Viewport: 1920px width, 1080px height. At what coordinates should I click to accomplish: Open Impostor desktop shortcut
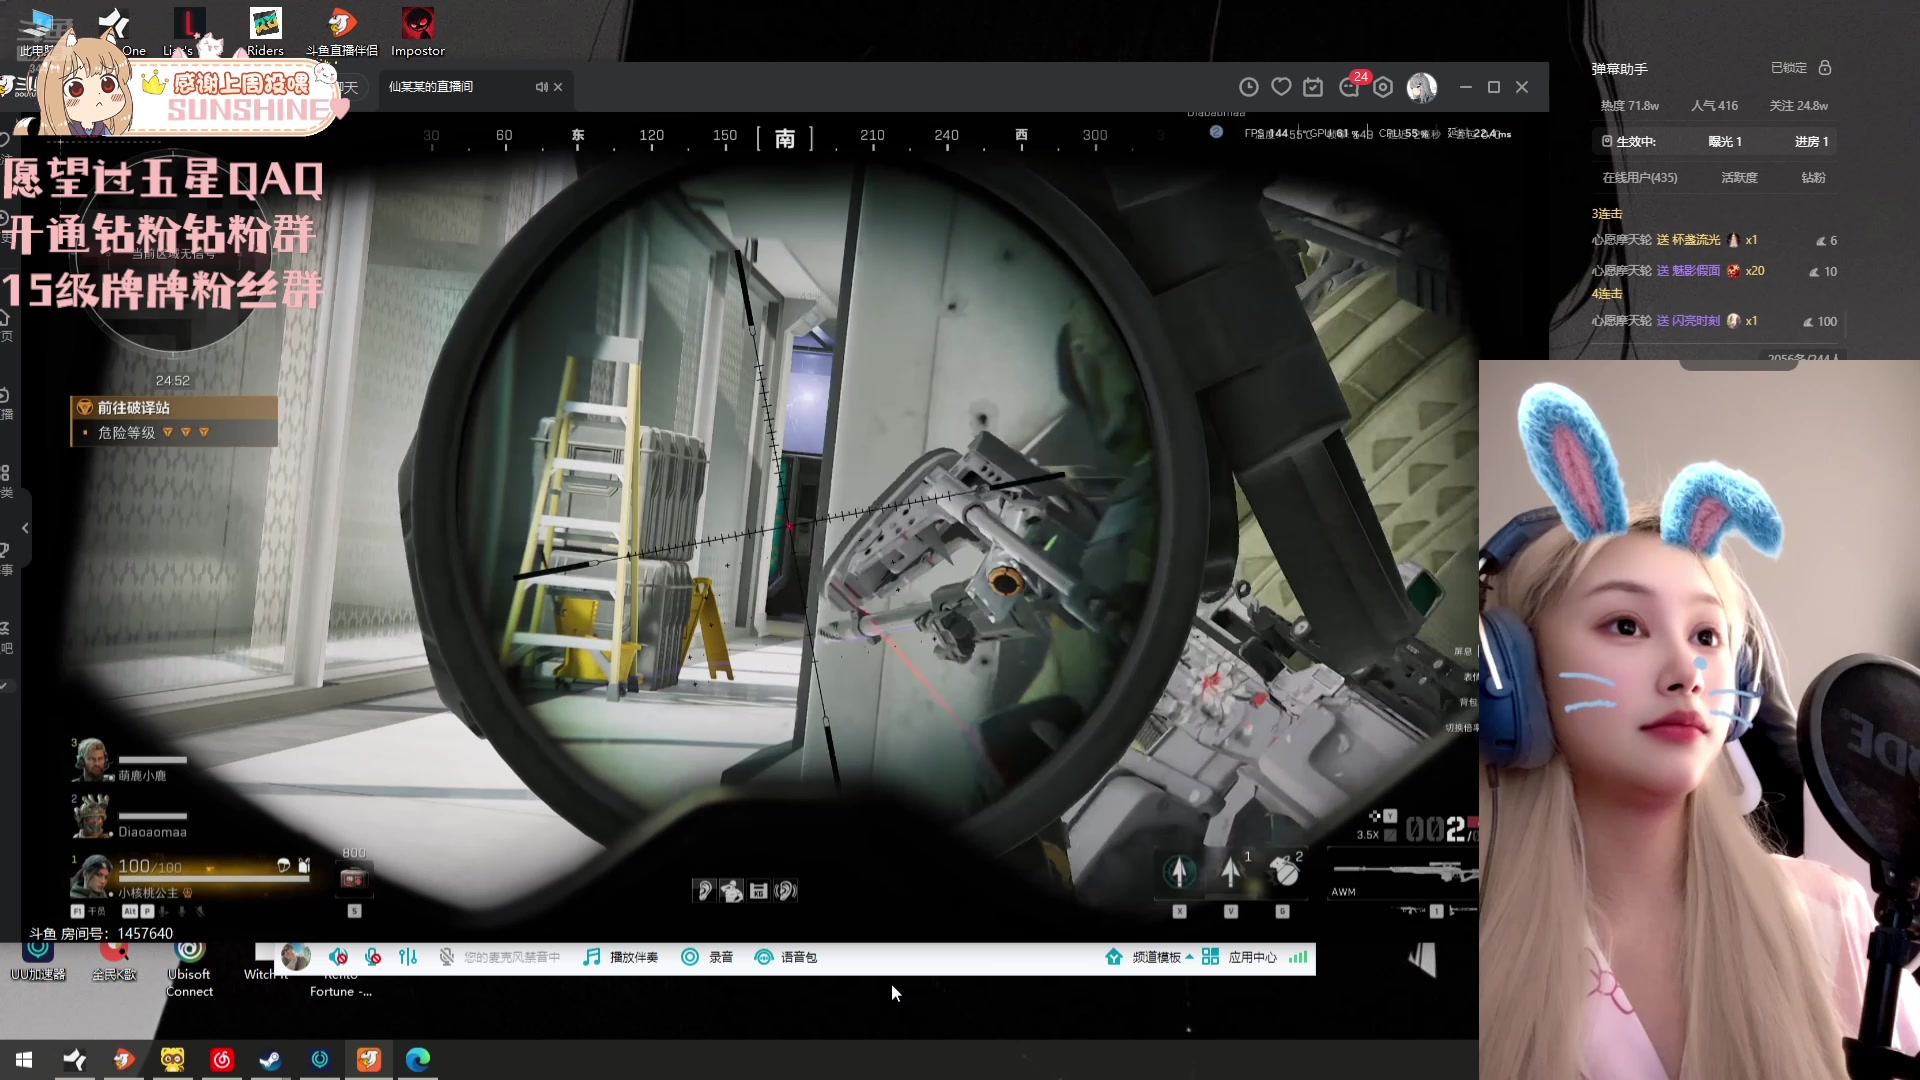click(x=418, y=32)
